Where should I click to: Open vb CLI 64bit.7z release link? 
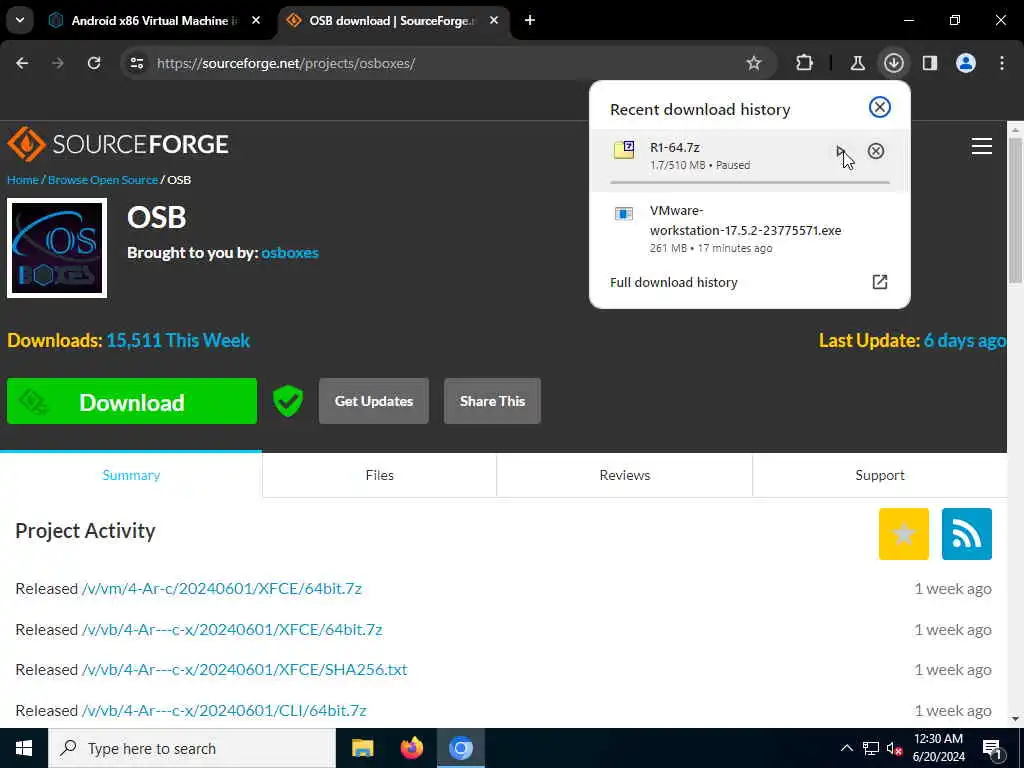tap(224, 711)
